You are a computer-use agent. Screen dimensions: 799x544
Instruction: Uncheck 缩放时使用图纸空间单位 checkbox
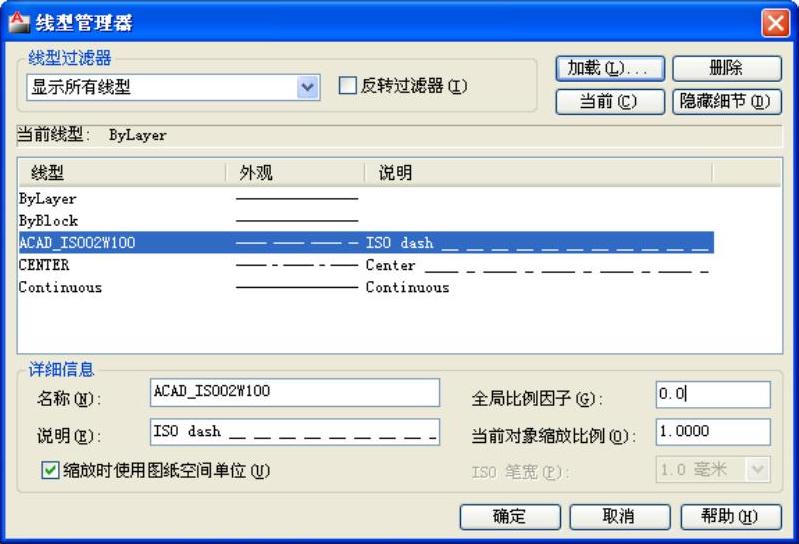(x=50, y=470)
